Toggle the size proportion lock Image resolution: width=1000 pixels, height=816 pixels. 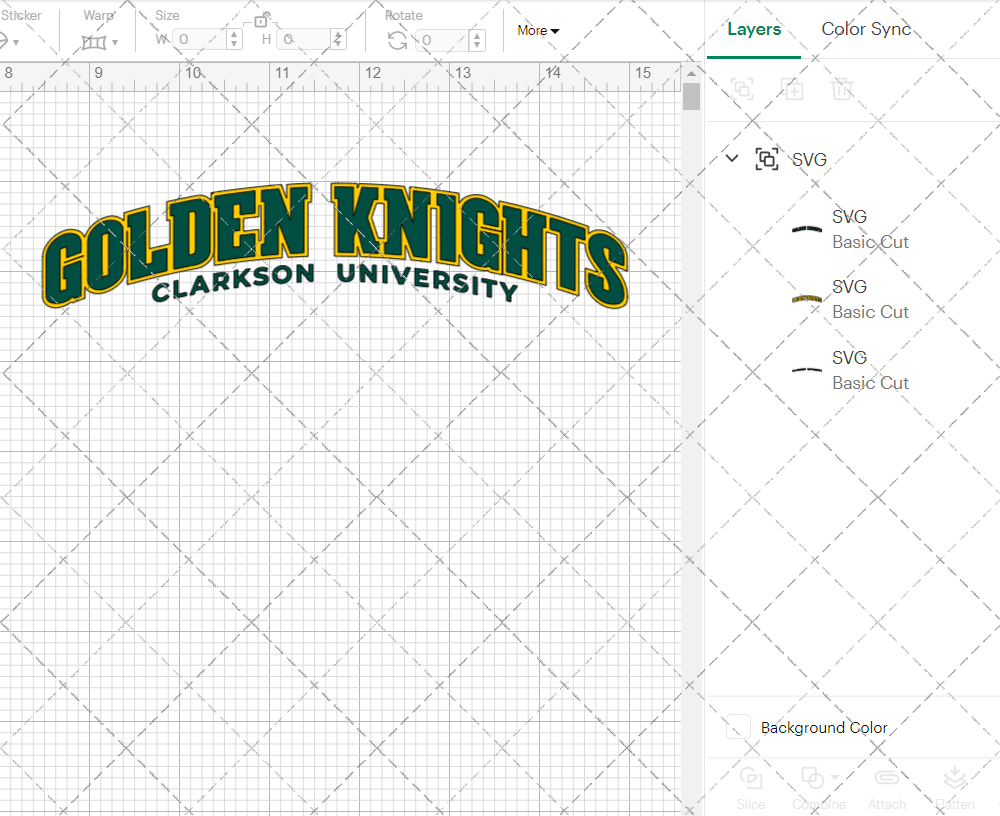click(263, 19)
